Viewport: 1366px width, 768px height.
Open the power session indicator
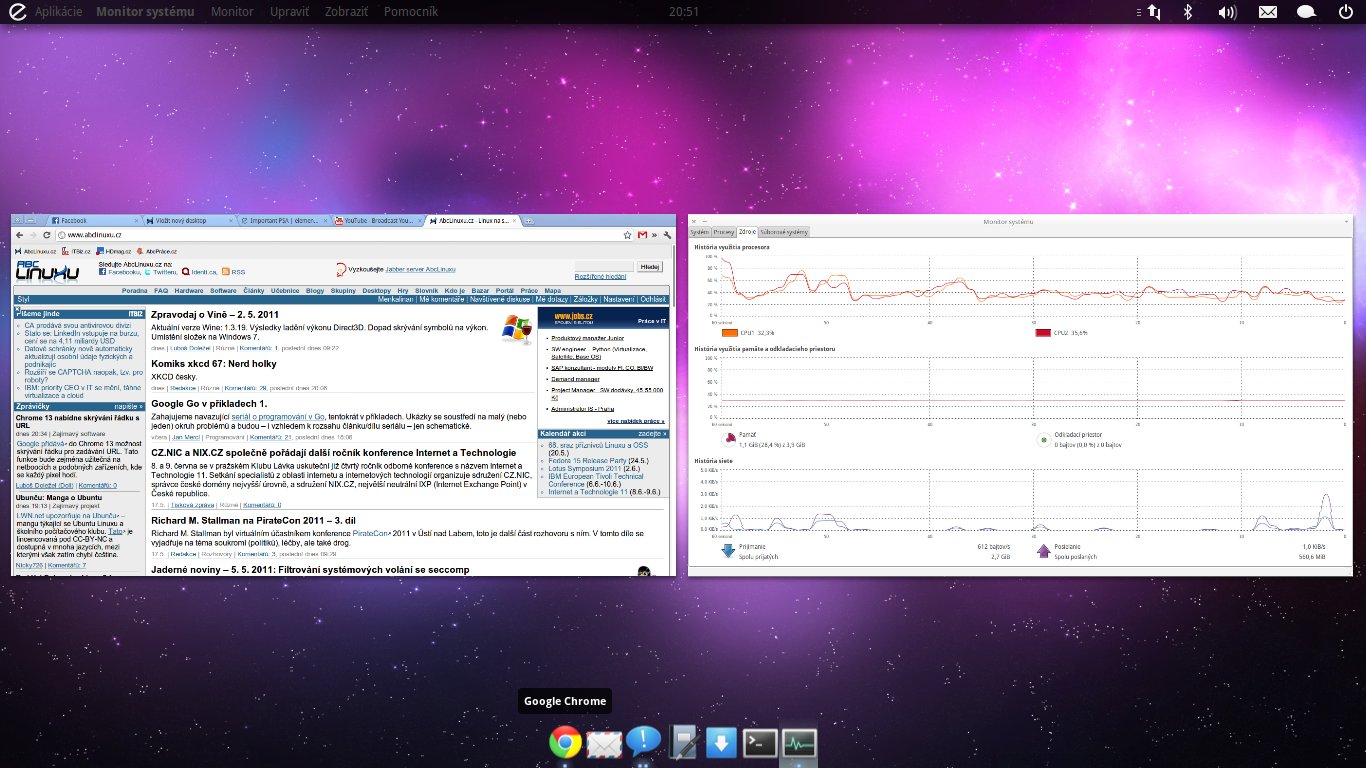[x=1345, y=12]
